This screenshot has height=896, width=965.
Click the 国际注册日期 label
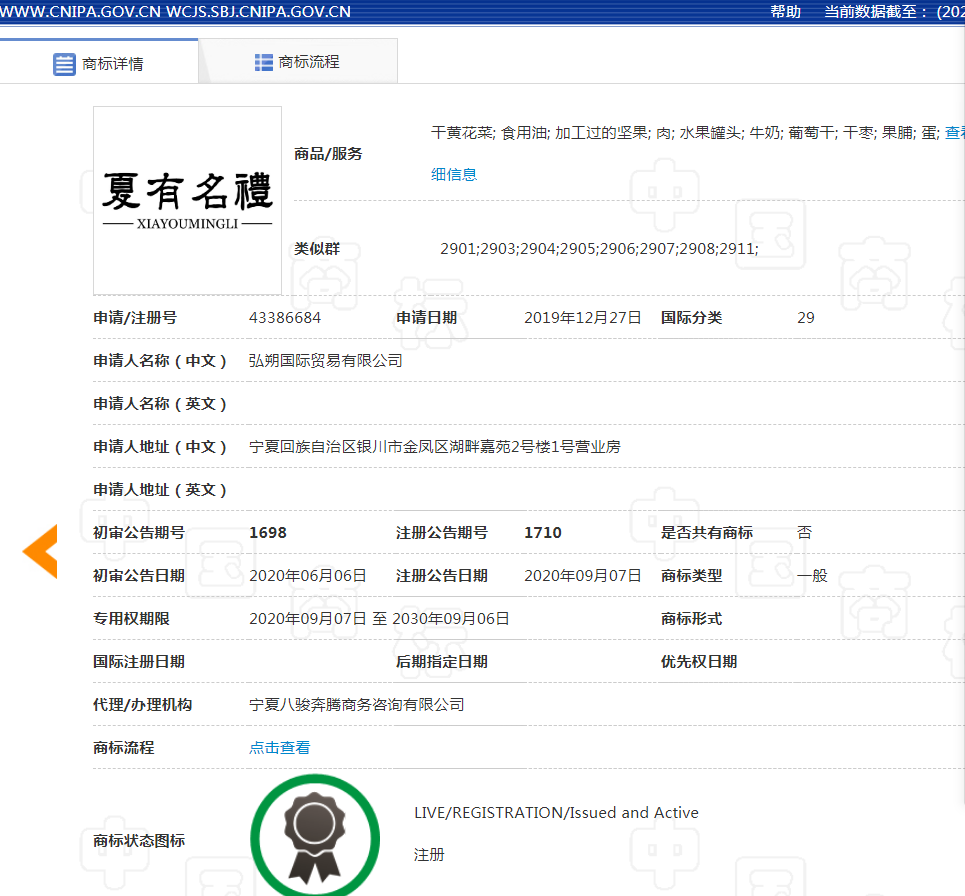[x=138, y=662]
